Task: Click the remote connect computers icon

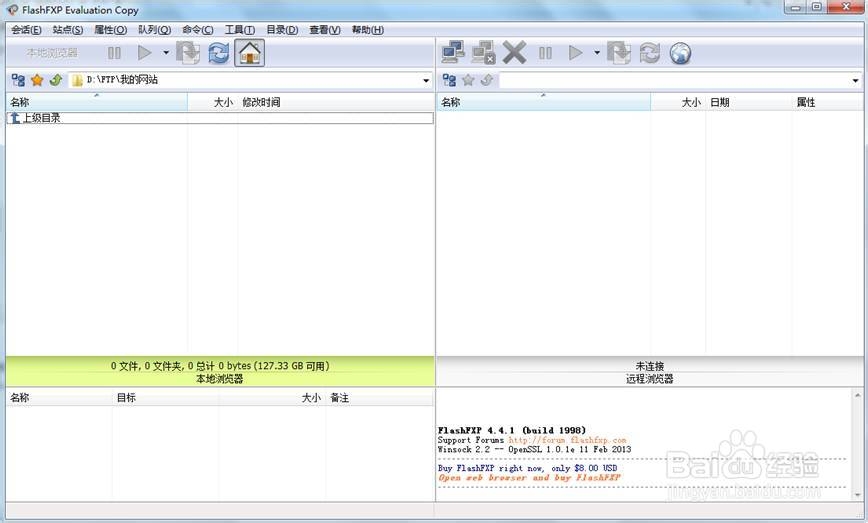Action: 453,53
